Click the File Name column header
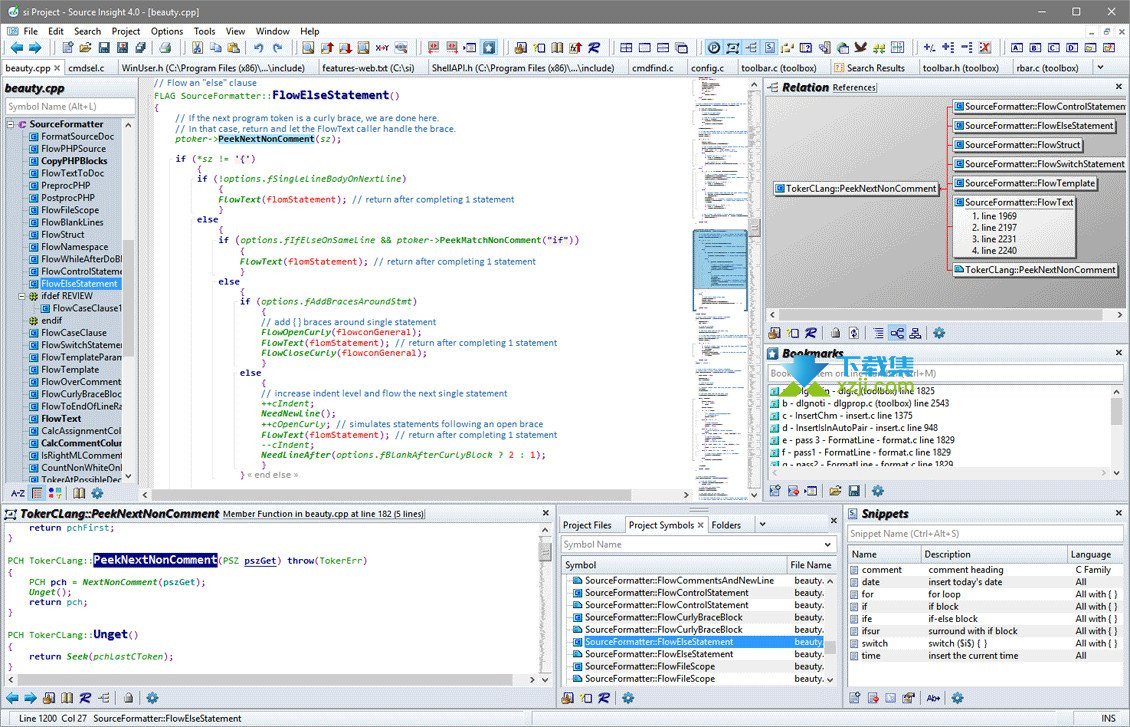 tap(811, 565)
